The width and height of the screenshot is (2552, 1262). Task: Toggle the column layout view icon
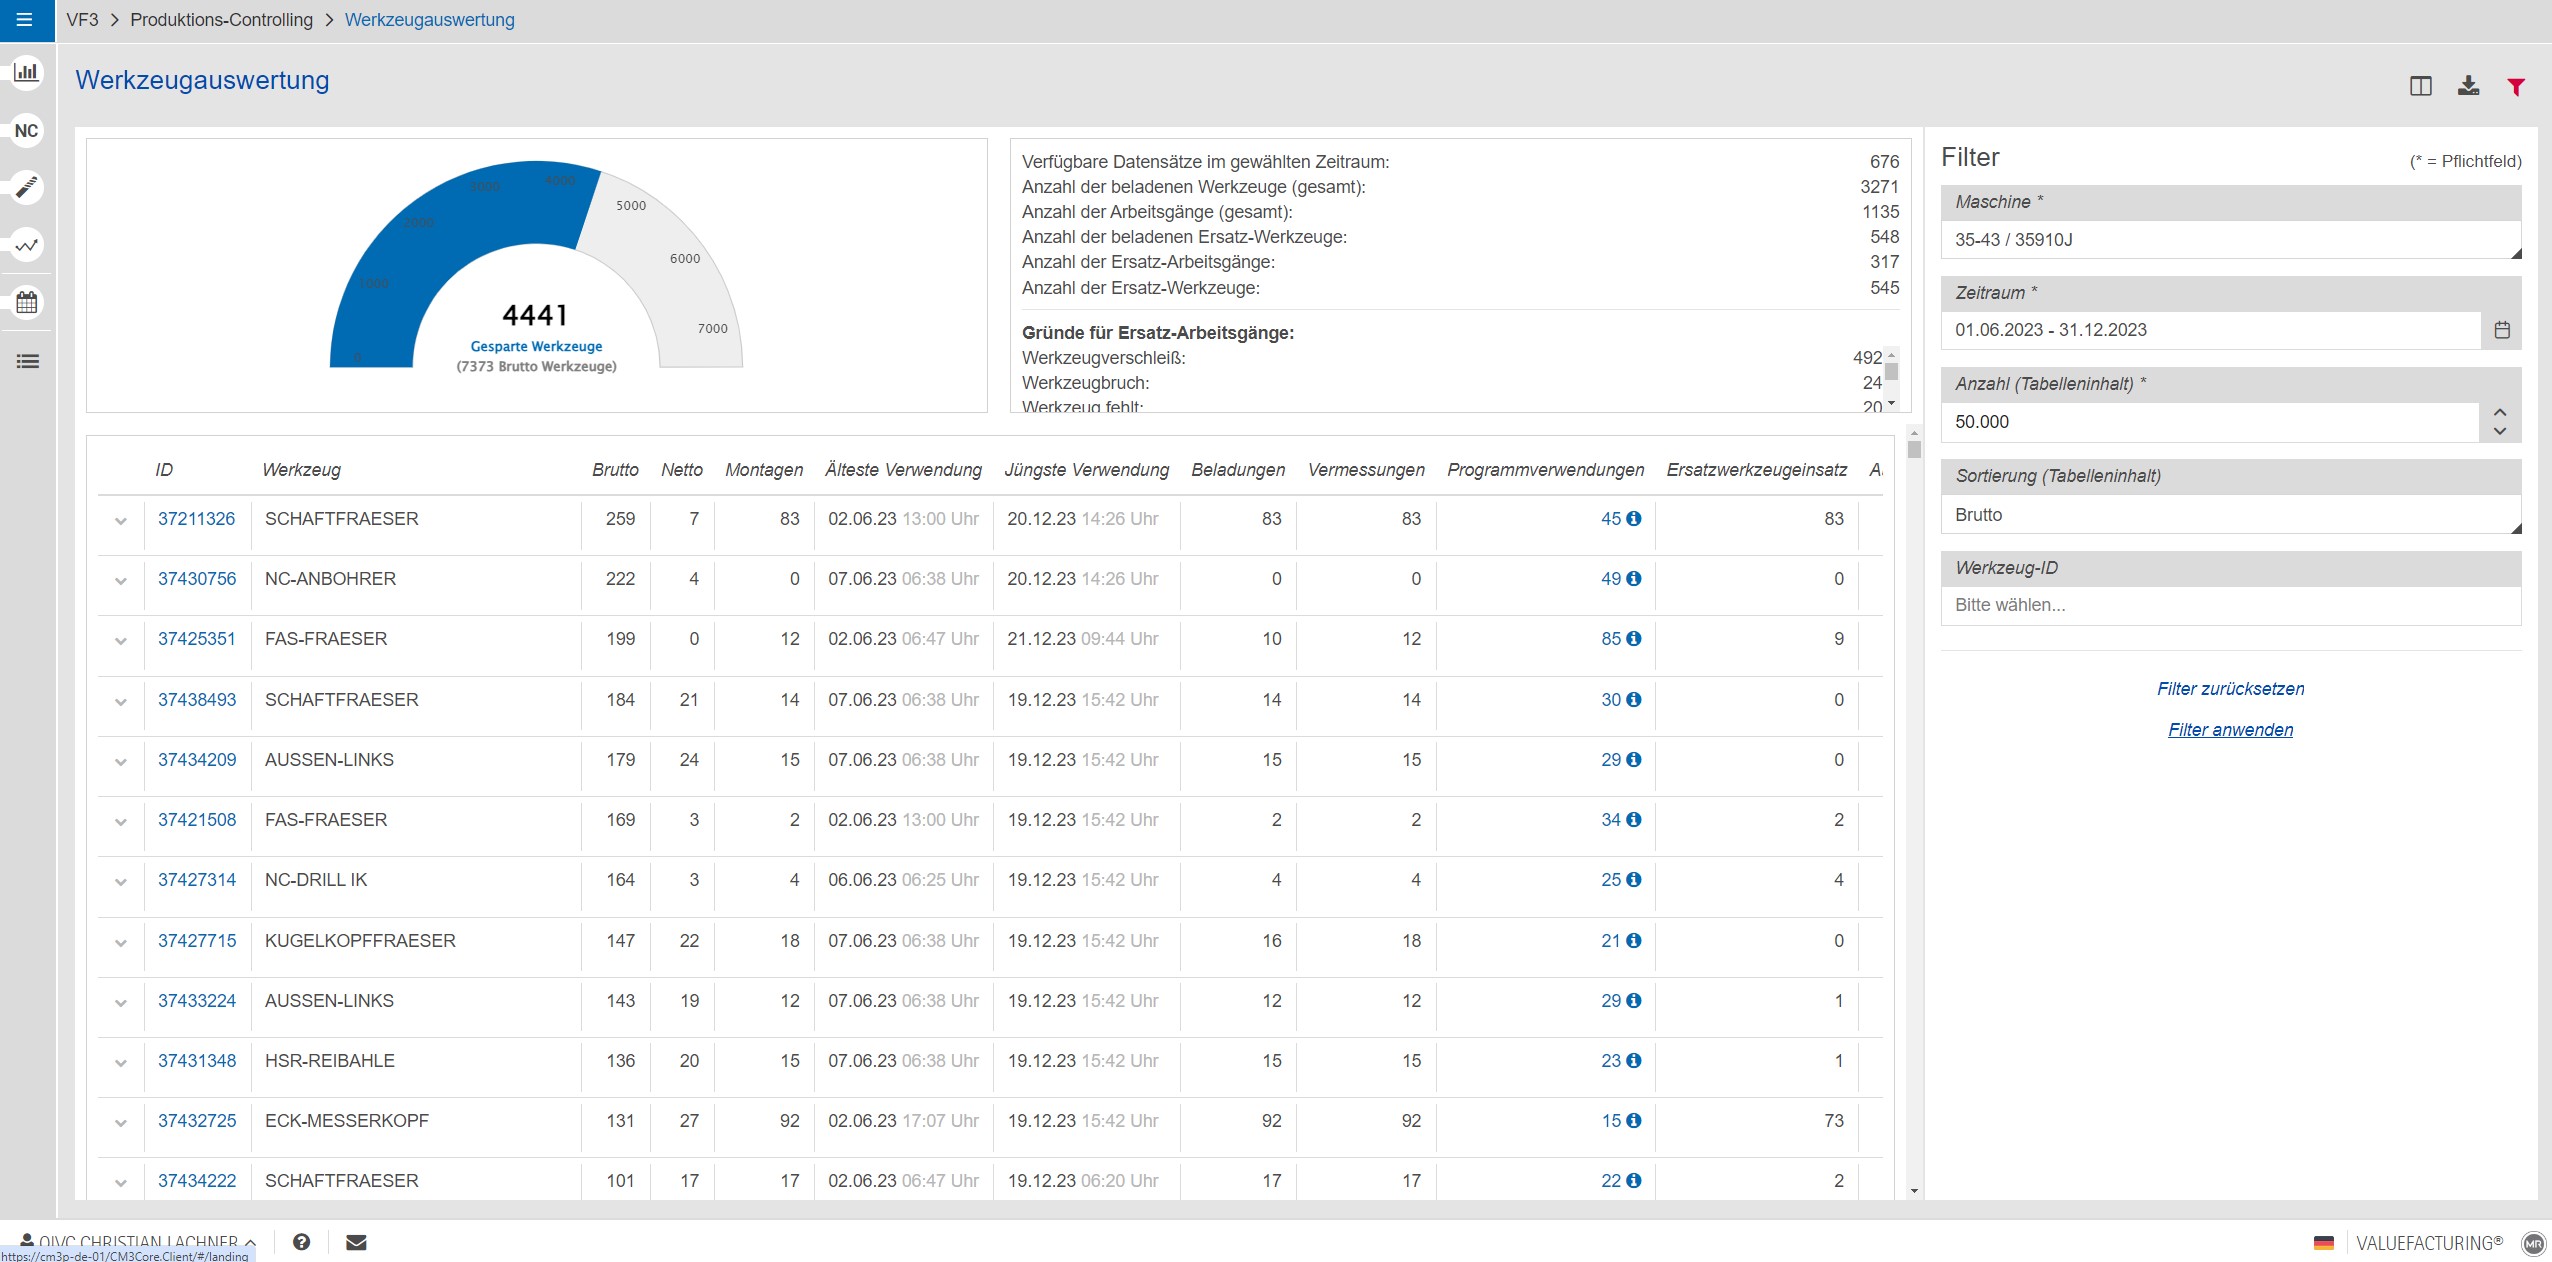tap(2420, 86)
